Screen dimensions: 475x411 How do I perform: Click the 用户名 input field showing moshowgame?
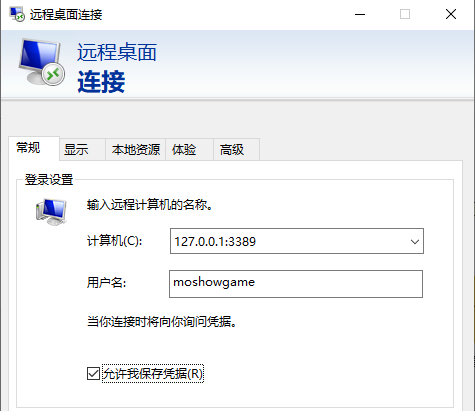tap(296, 284)
